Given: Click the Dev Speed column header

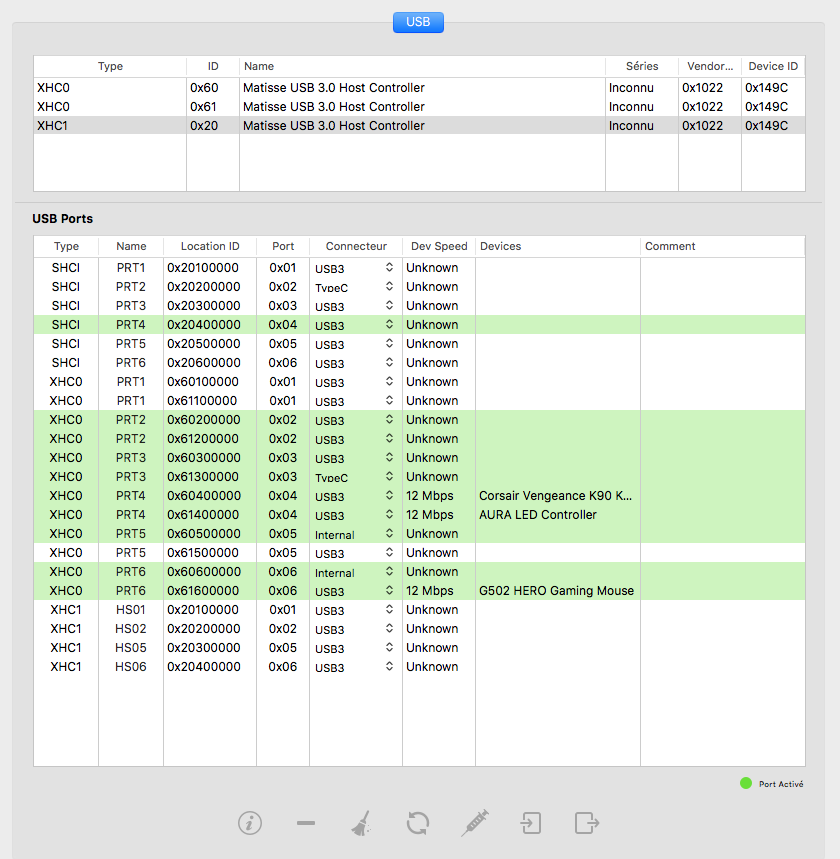Looking at the screenshot, I should click(438, 246).
